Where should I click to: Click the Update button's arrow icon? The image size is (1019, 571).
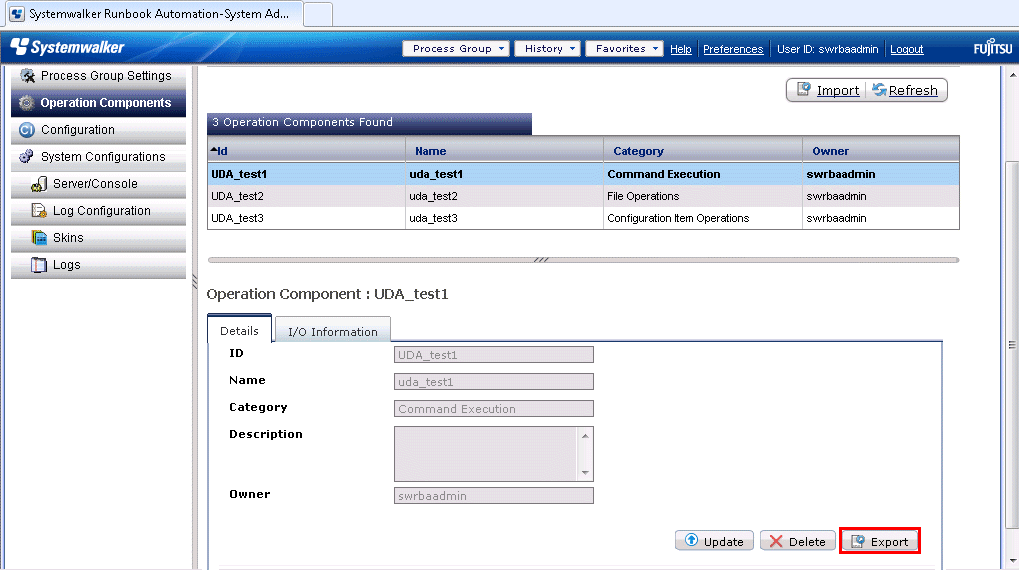point(691,540)
